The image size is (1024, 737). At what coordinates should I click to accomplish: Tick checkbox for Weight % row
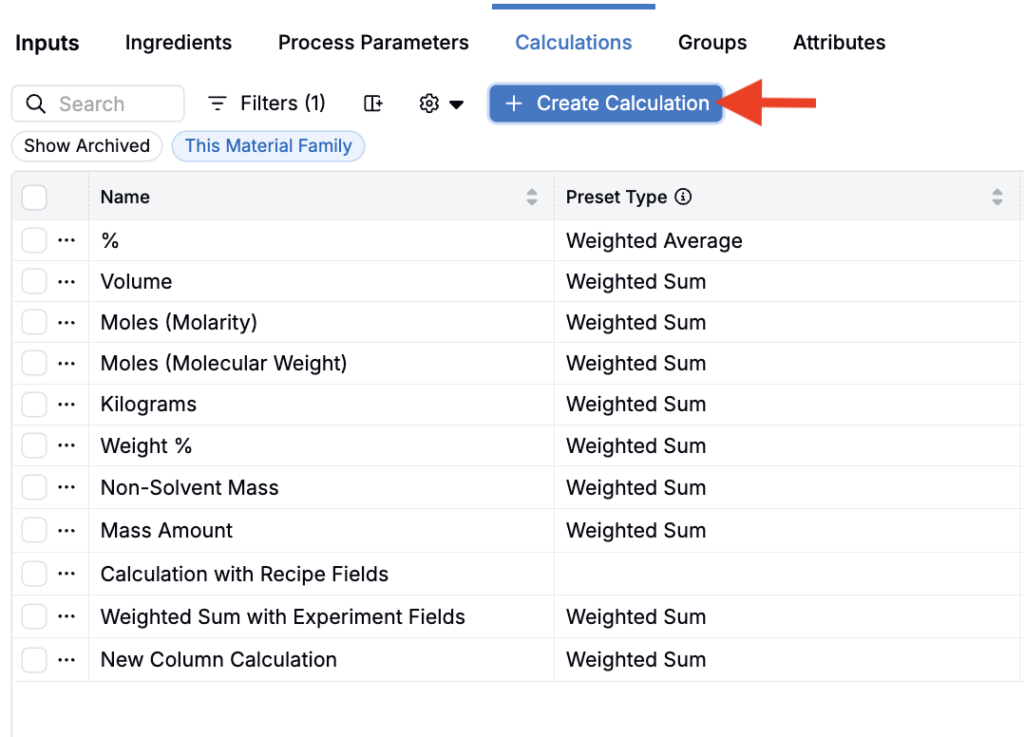(34, 446)
